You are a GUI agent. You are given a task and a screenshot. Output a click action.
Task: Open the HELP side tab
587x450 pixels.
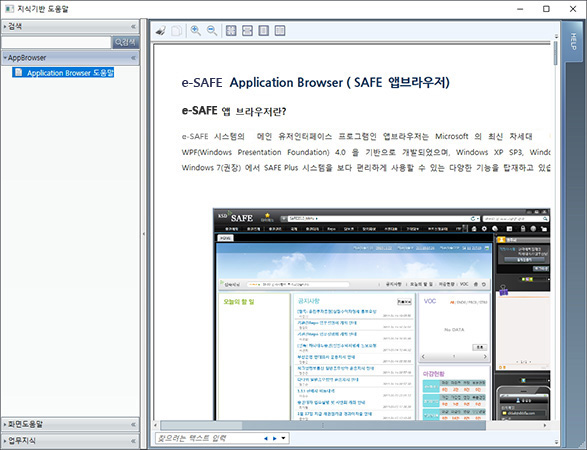[573, 41]
